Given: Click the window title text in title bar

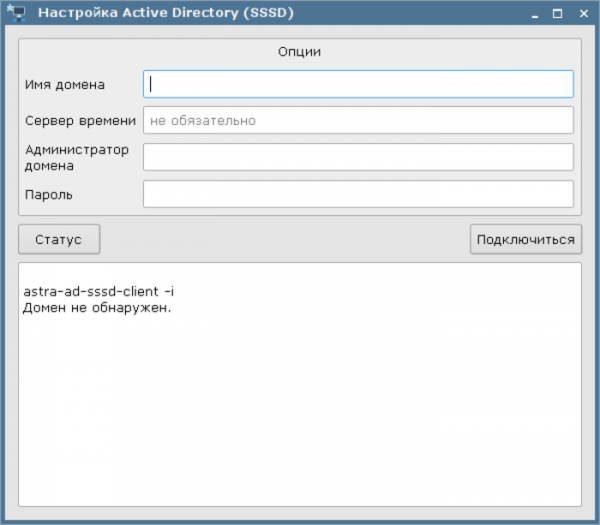Looking at the screenshot, I should click(x=165, y=14).
